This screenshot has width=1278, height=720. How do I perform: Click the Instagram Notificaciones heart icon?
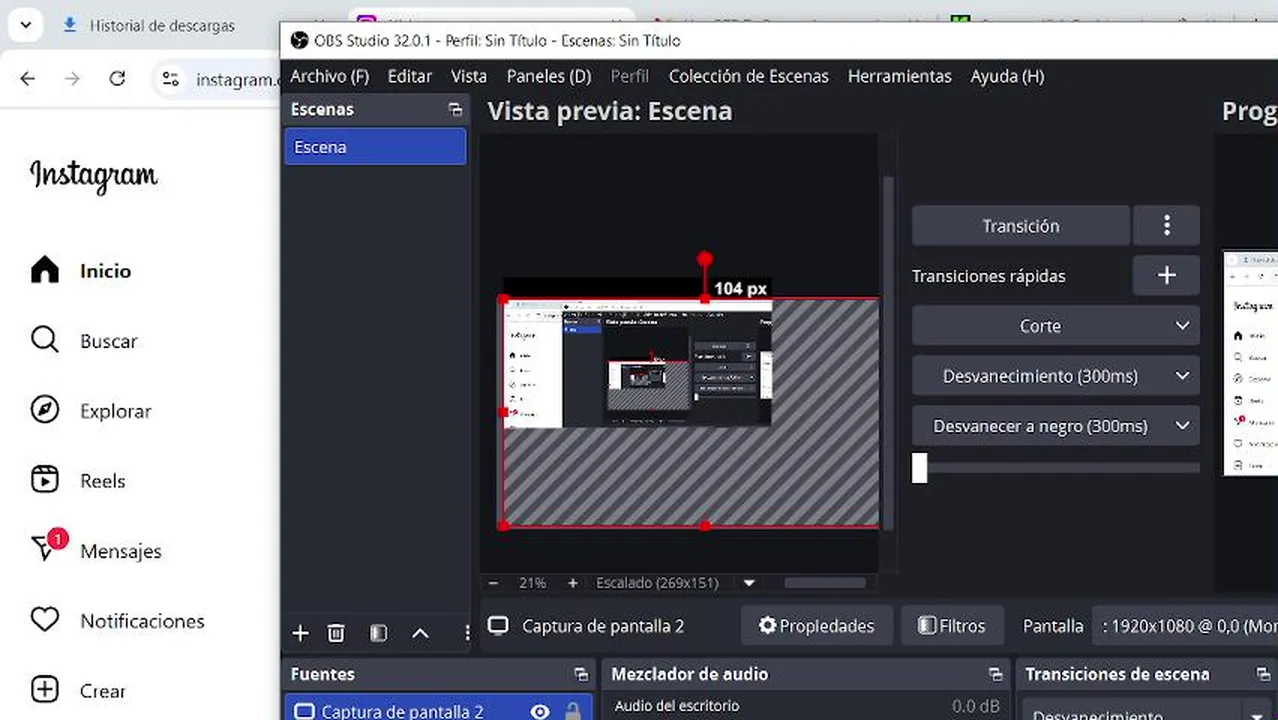pyautogui.click(x=45, y=620)
